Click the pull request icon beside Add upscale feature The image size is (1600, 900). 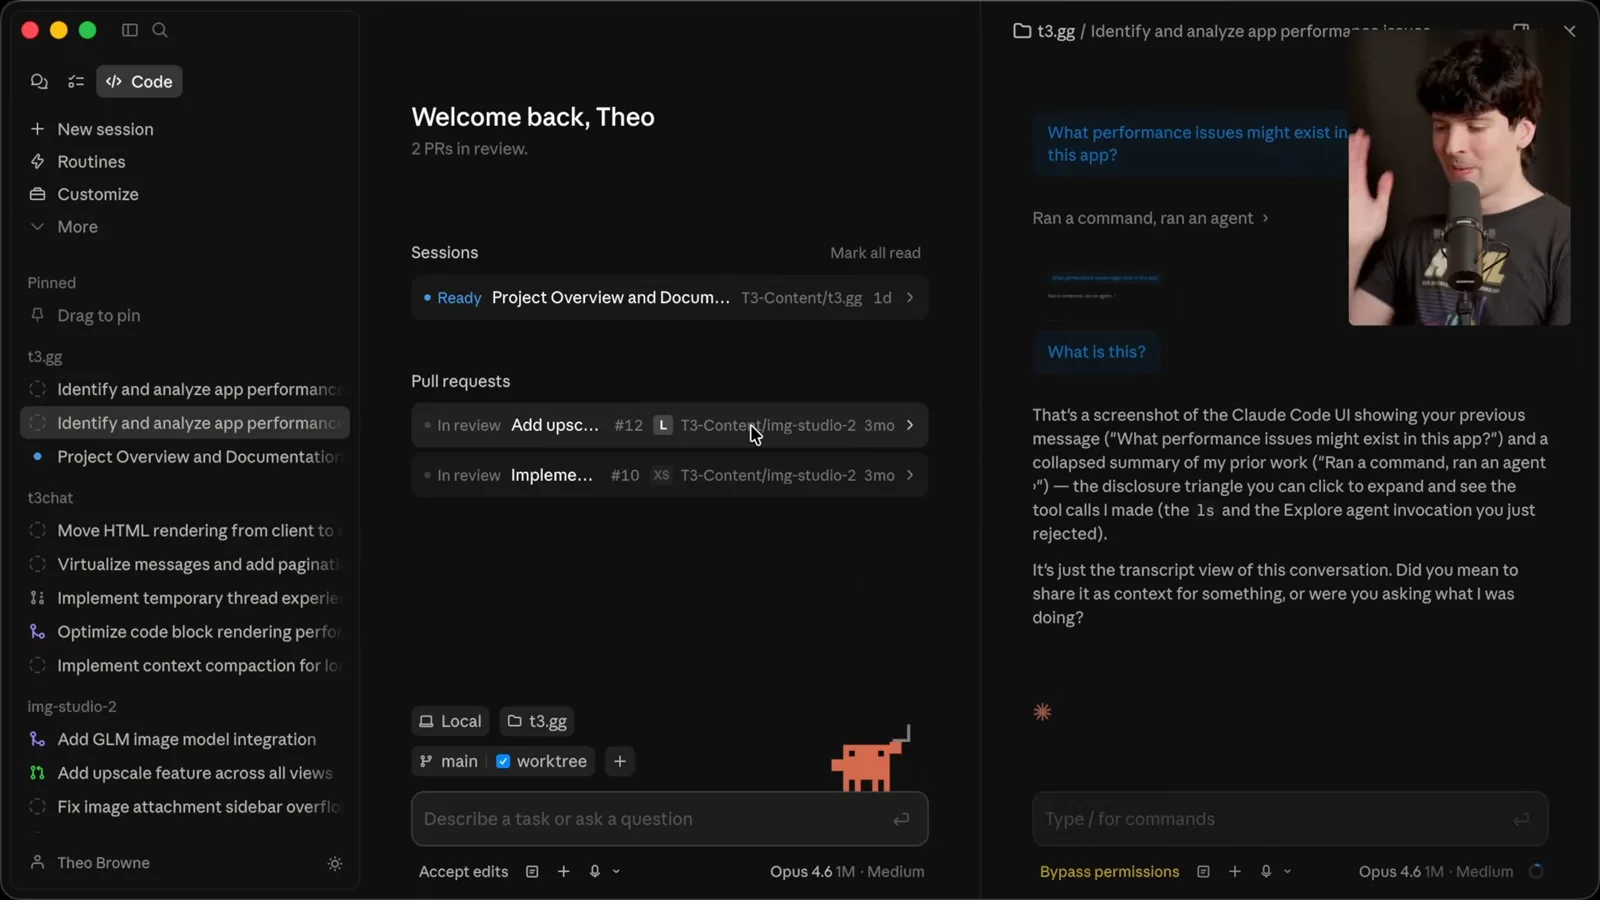point(38,773)
